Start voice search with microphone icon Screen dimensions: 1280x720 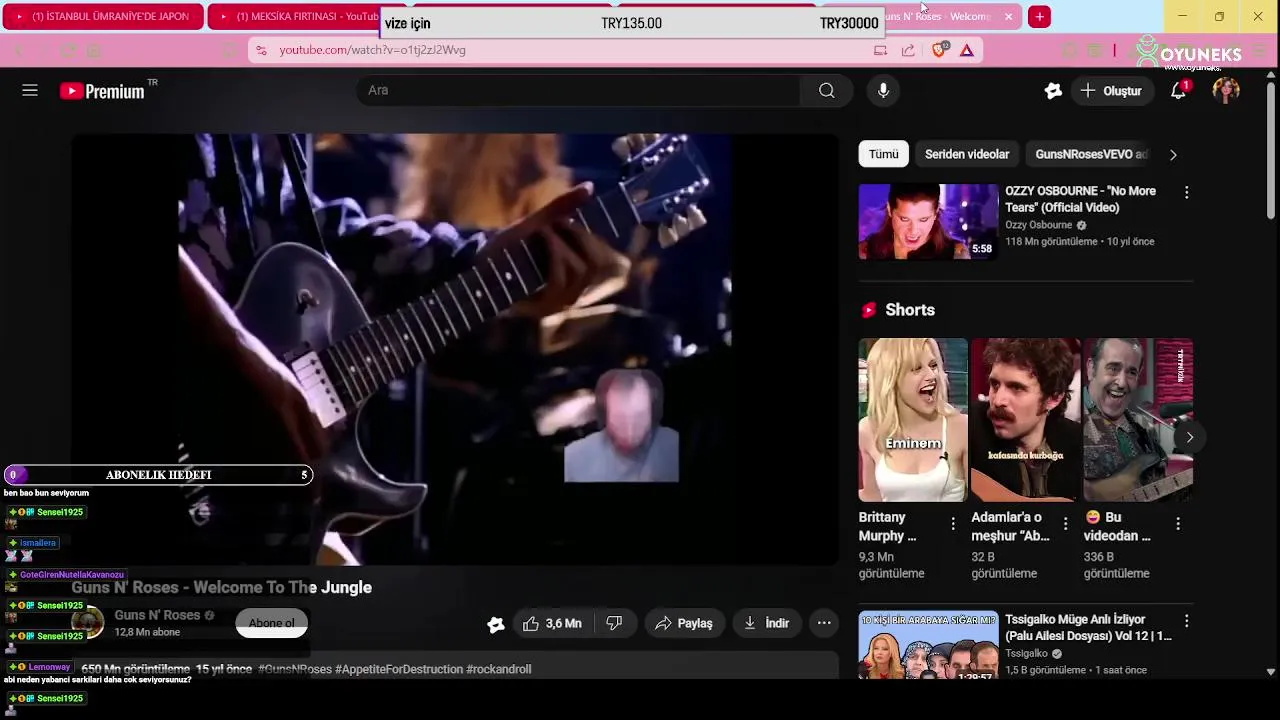click(x=883, y=90)
